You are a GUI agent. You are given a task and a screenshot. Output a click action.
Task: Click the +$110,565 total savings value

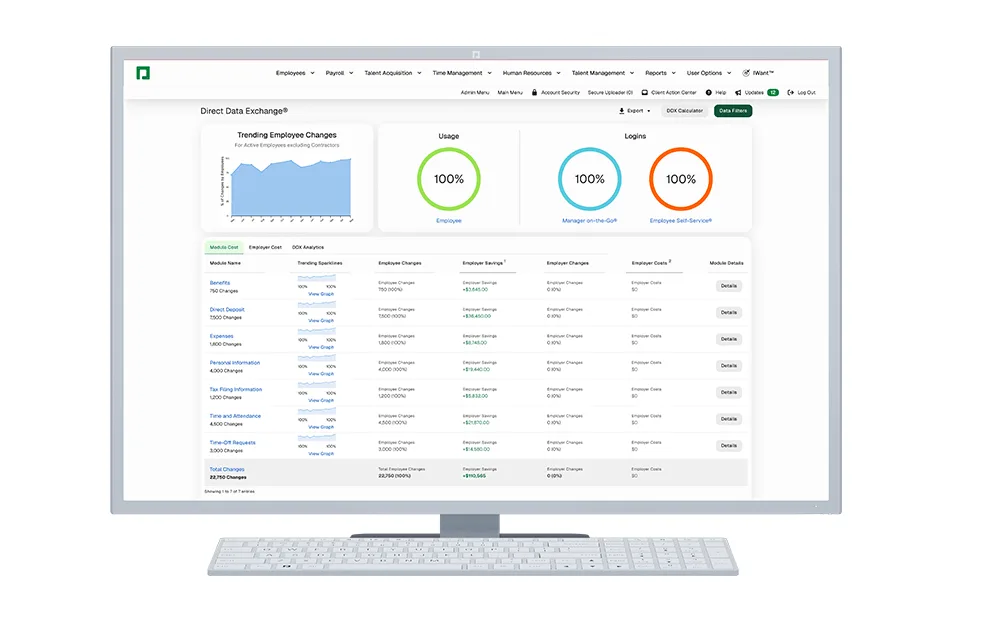tap(475, 477)
